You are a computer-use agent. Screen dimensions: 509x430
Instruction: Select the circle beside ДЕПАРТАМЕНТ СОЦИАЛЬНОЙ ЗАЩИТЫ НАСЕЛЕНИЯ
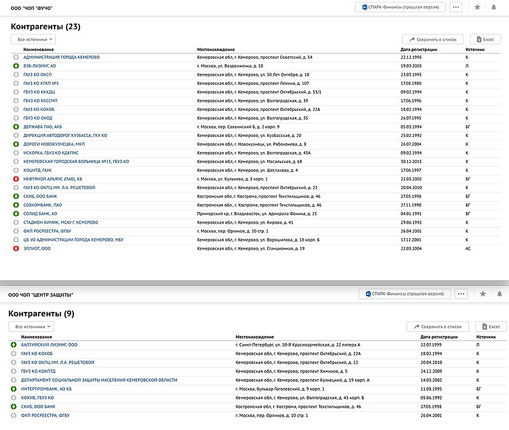click(x=13, y=380)
